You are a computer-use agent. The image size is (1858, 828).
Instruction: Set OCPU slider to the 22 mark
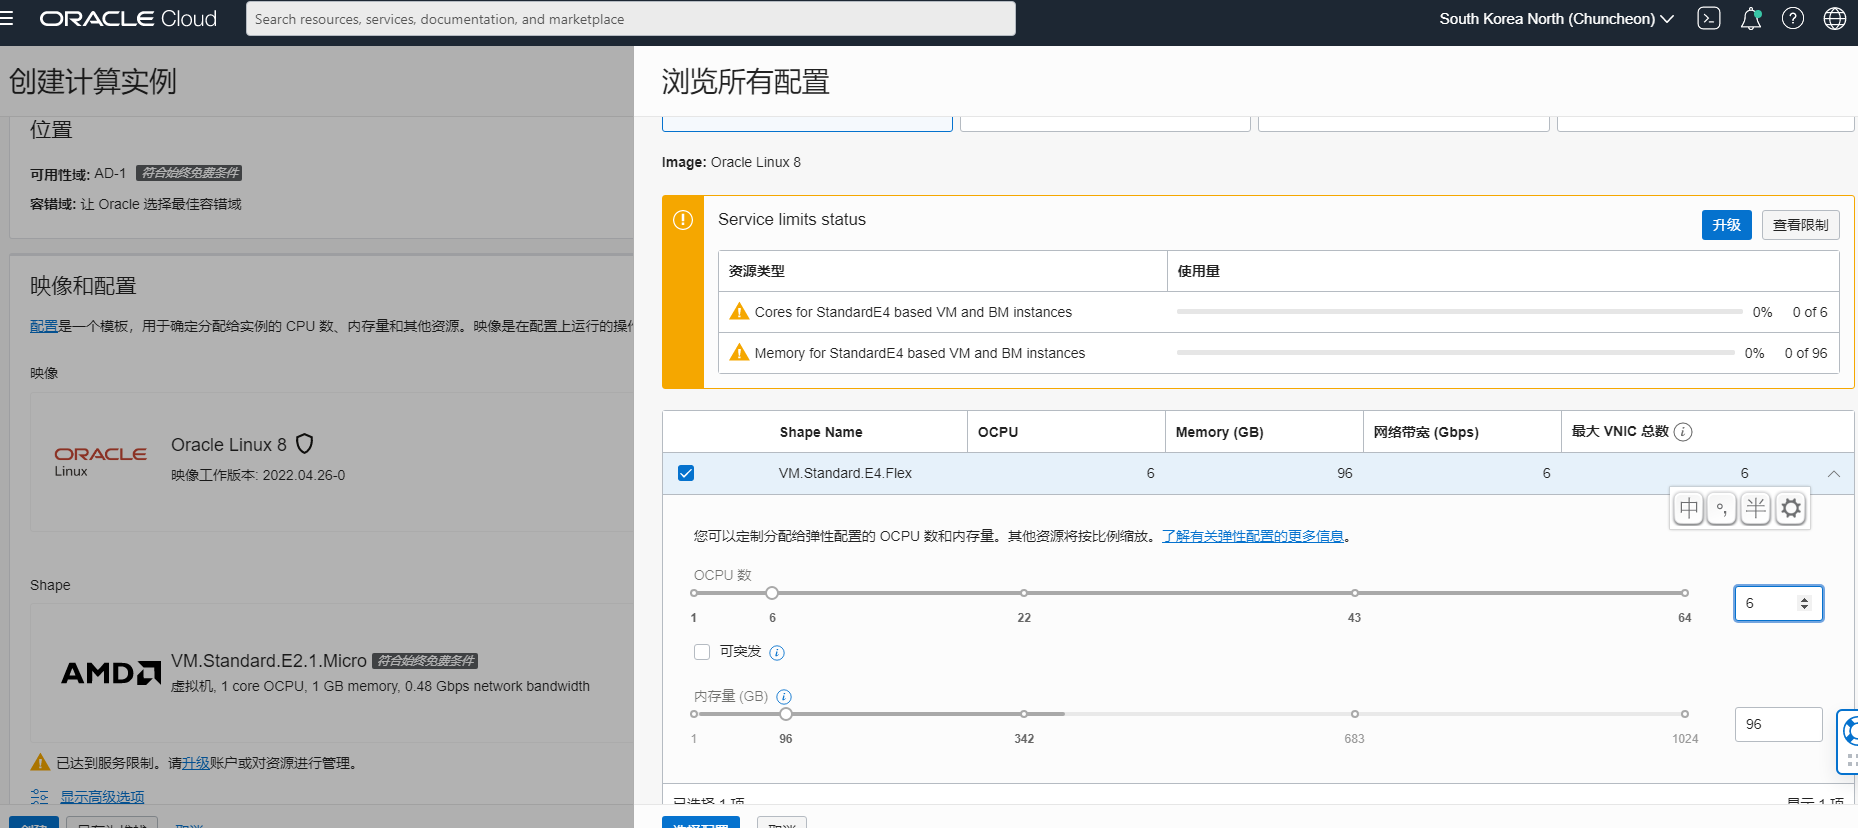point(1024,593)
